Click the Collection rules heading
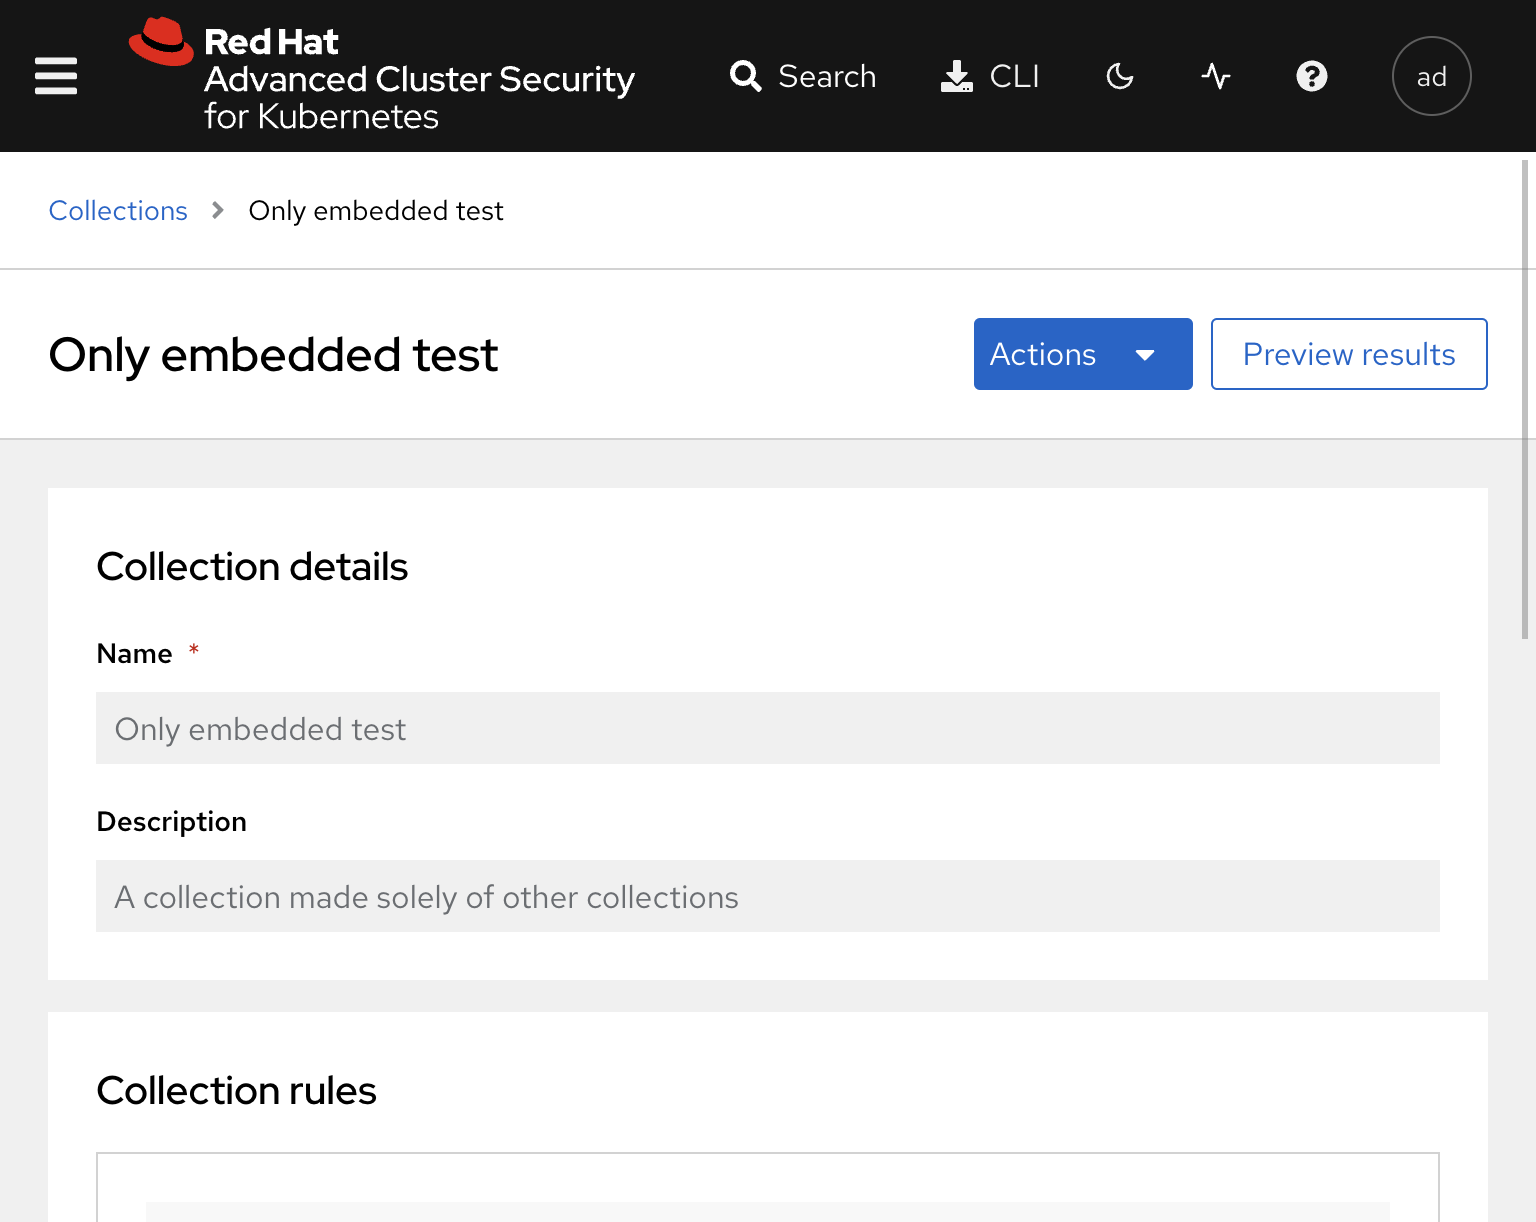The width and height of the screenshot is (1536, 1222). (x=236, y=1090)
